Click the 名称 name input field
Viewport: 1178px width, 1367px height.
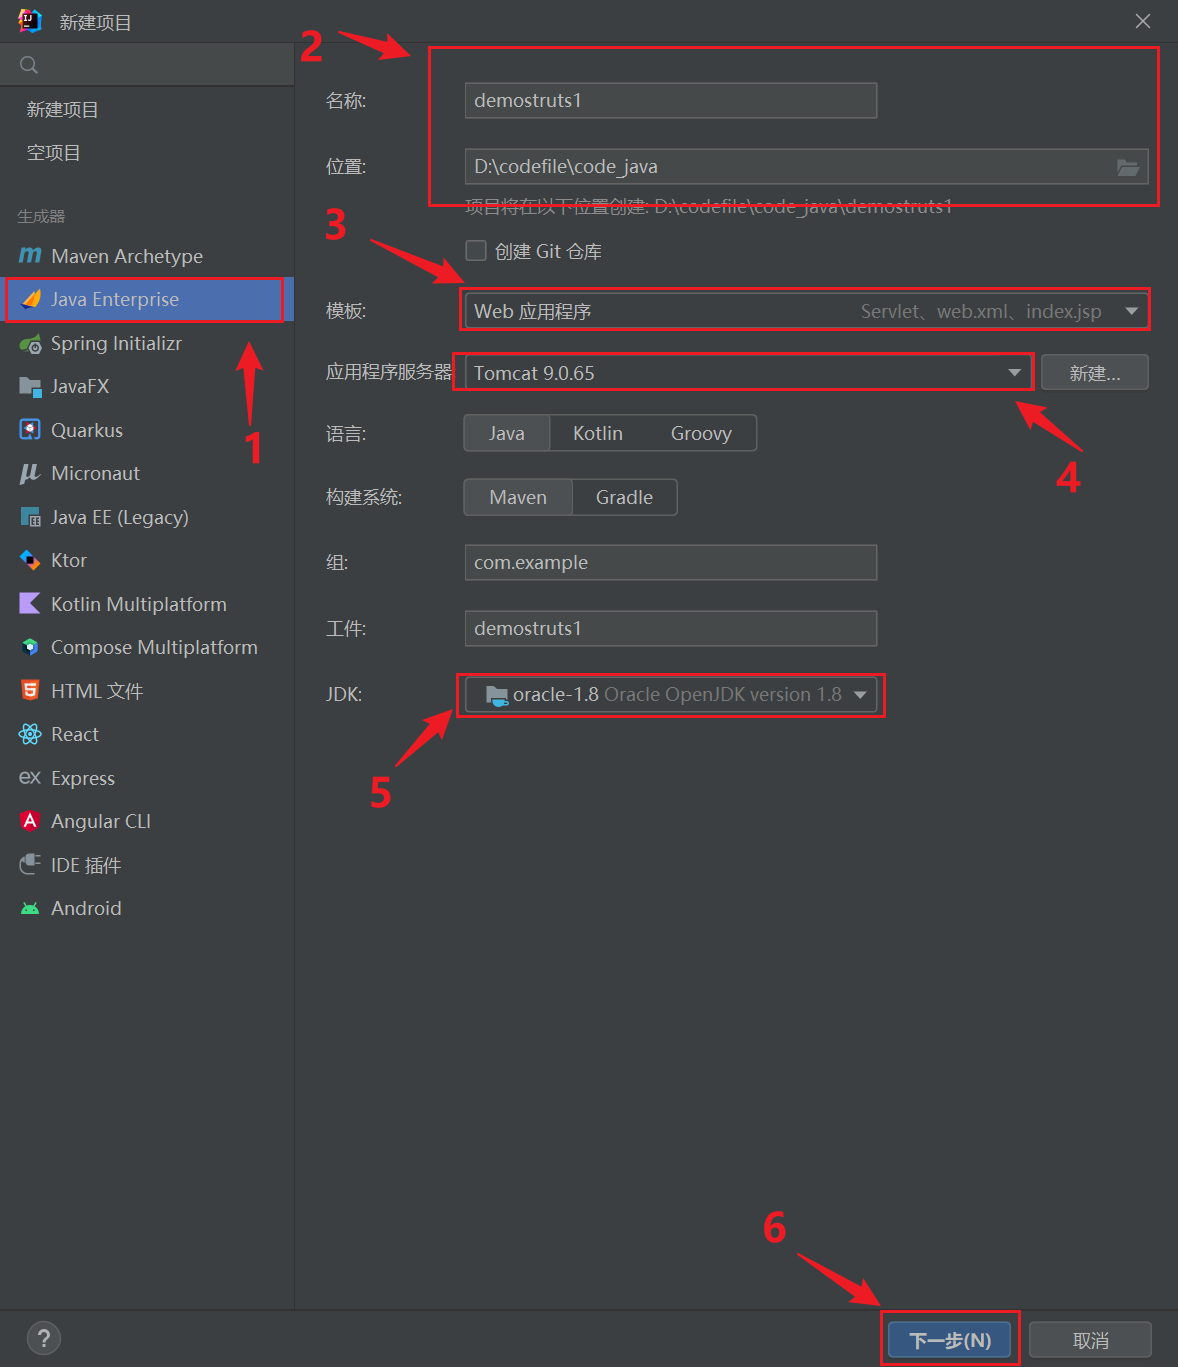tap(671, 101)
